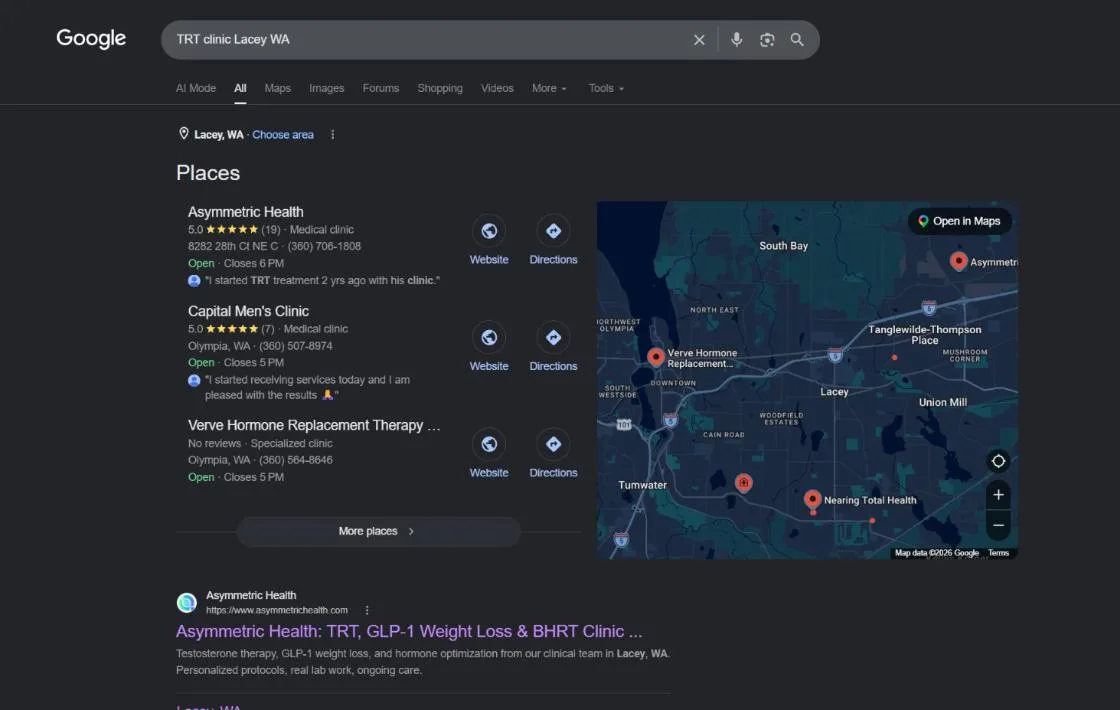Screen dimensions: 1120x710
Task: Open Capital Men's Clinic place listing
Action: (249, 311)
